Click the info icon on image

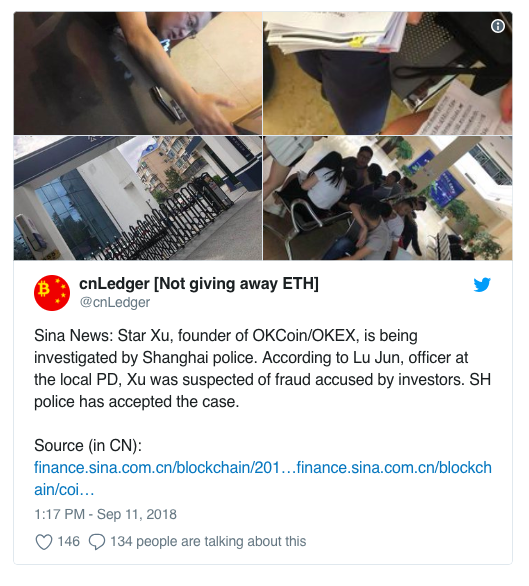pos(498,26)
